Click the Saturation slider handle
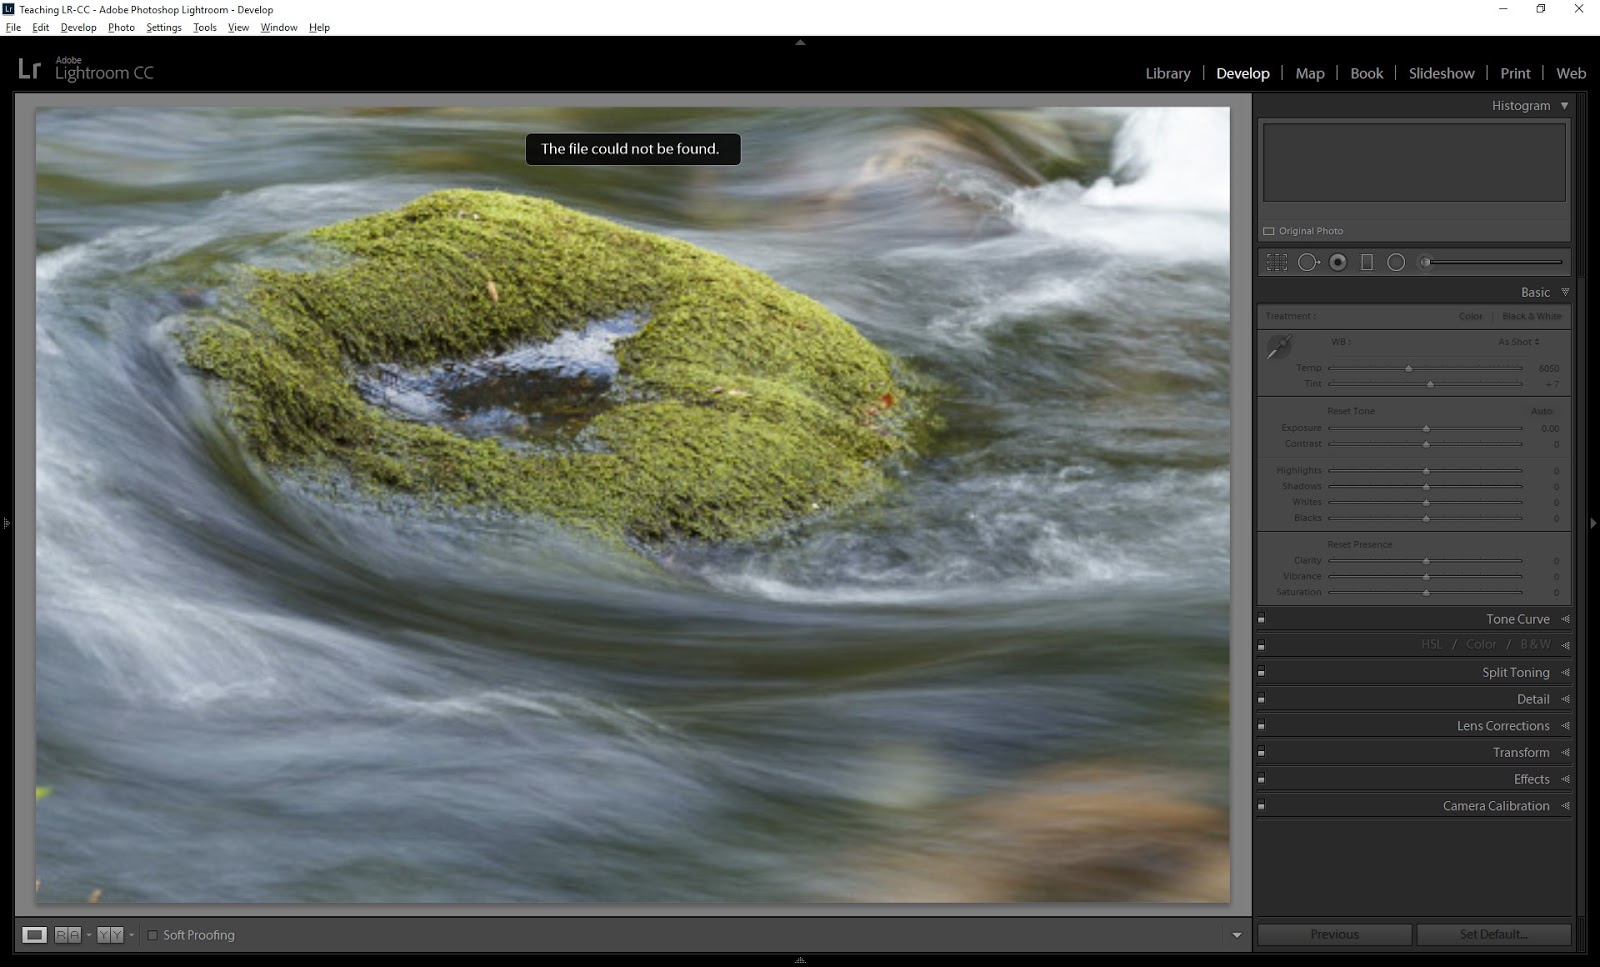 [1426, 592]
